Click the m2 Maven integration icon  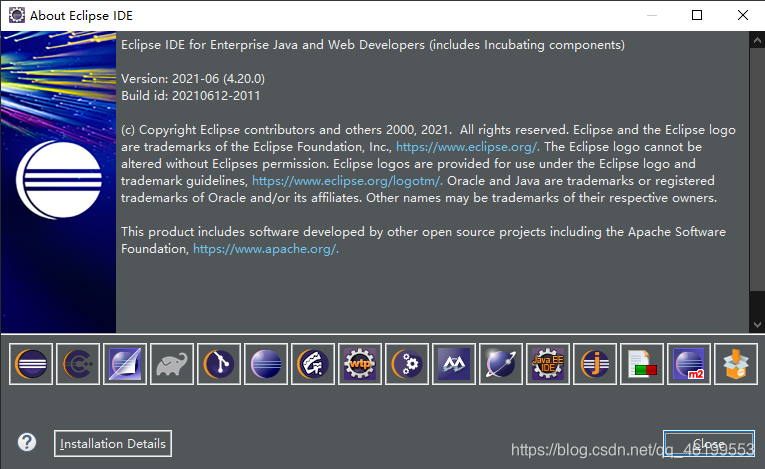pos(689,364)
